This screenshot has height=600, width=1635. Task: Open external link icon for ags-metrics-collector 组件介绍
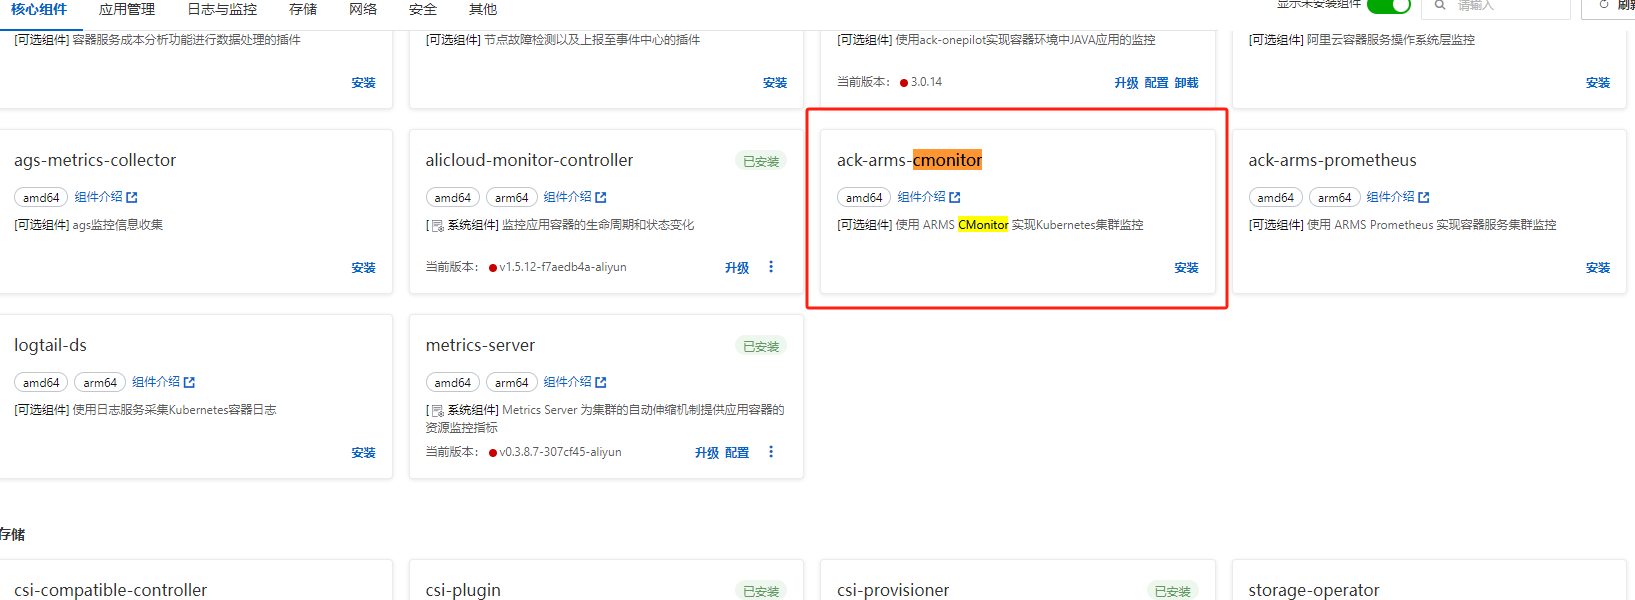tap(132, 198)
